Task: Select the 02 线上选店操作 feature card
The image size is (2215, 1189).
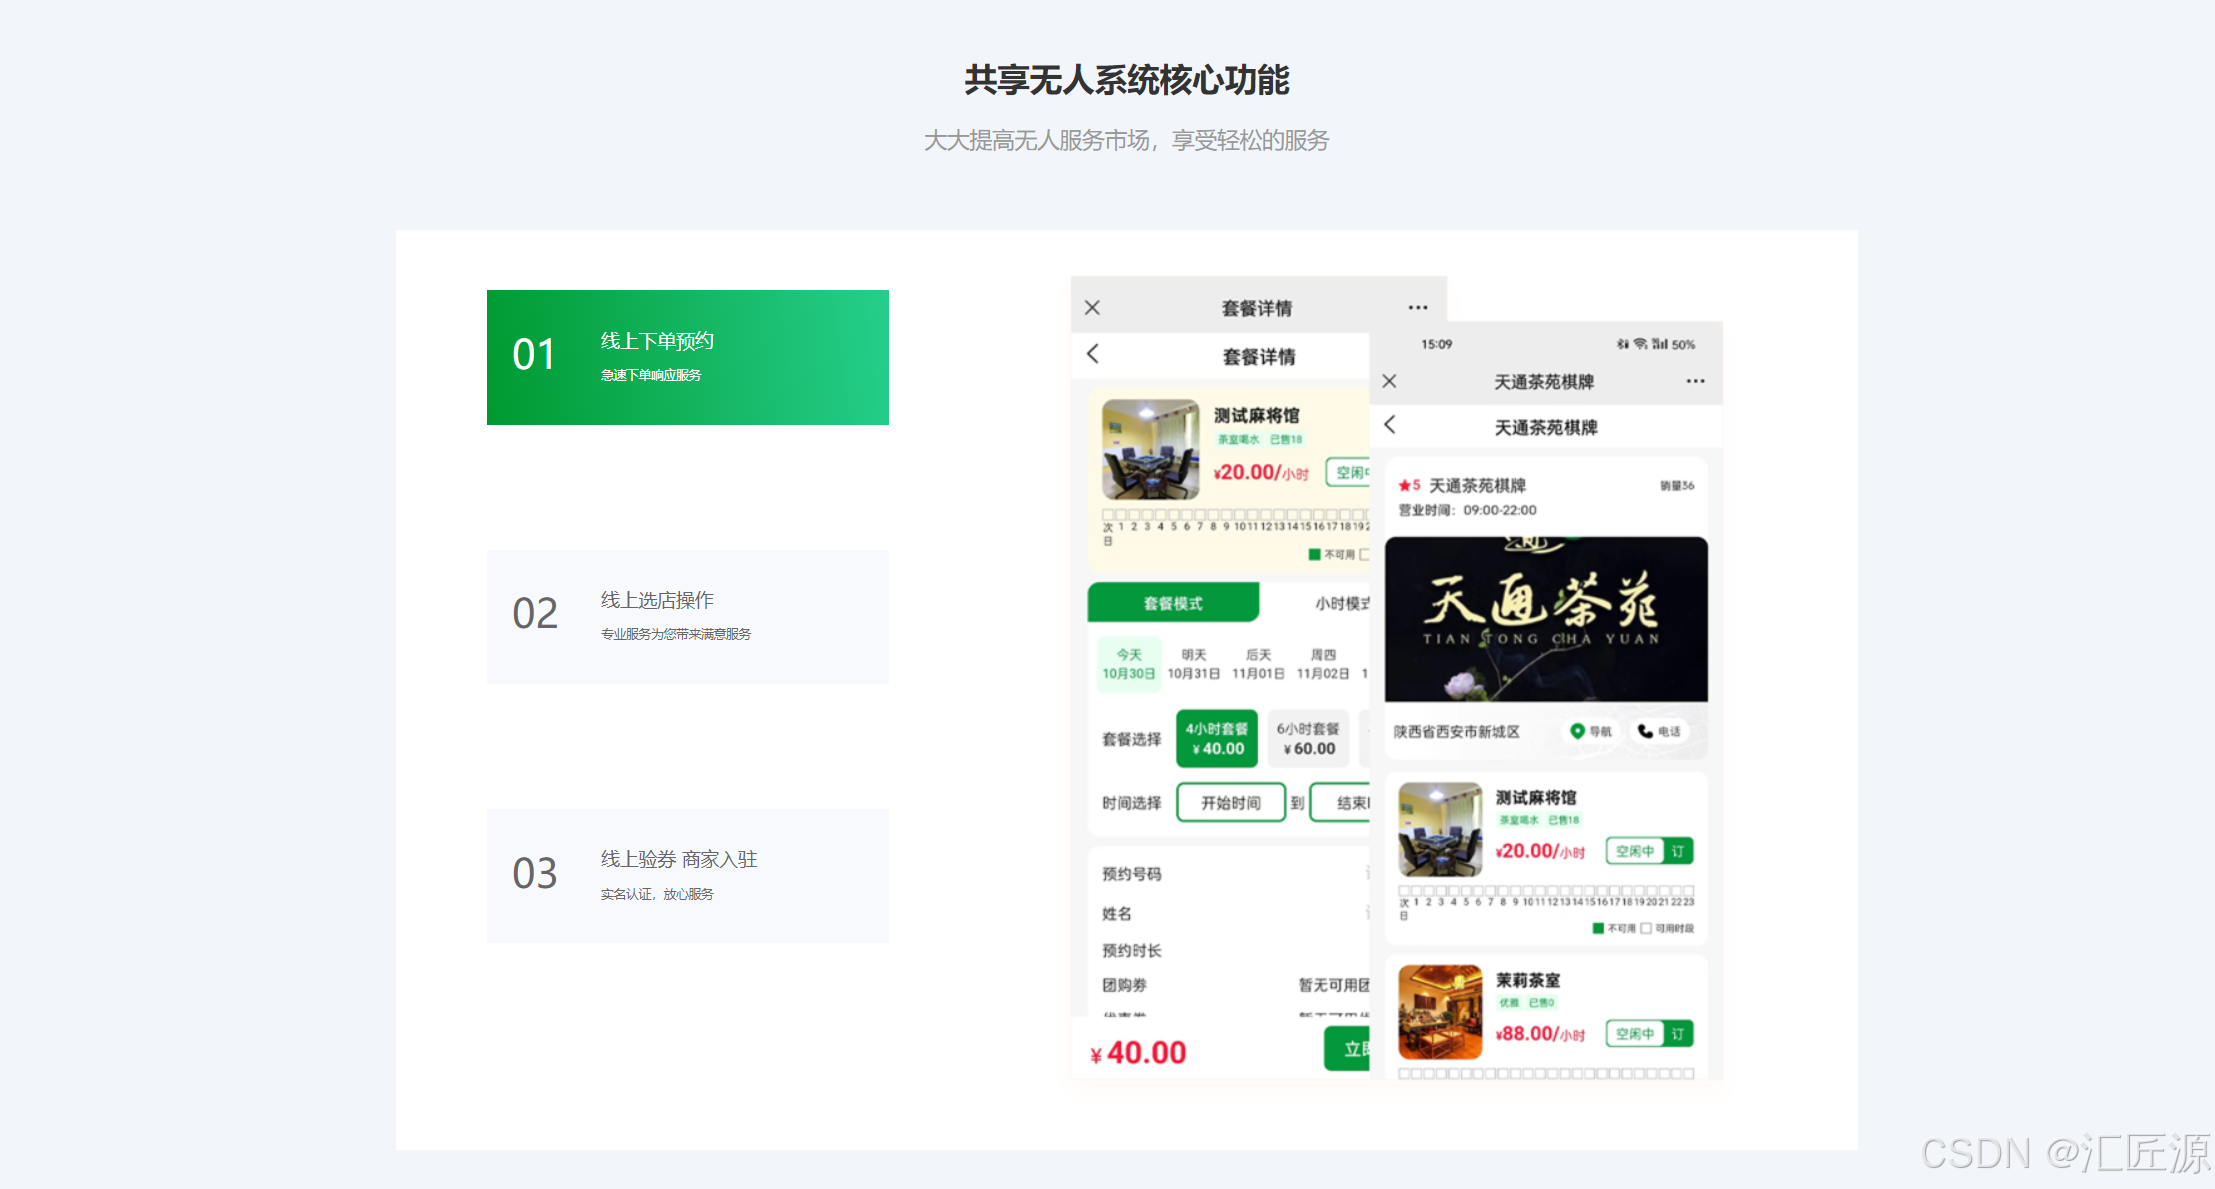Action: (x=687, y=616)
